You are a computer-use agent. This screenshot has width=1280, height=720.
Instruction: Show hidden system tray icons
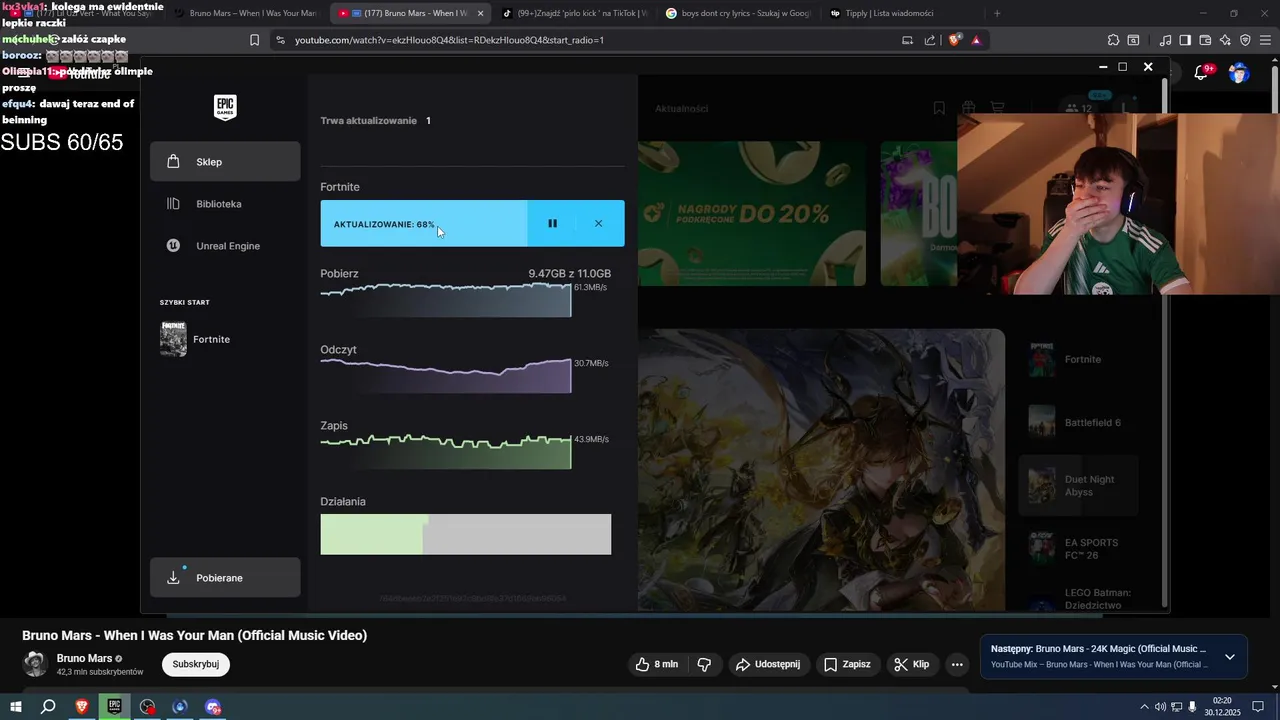1144,707
